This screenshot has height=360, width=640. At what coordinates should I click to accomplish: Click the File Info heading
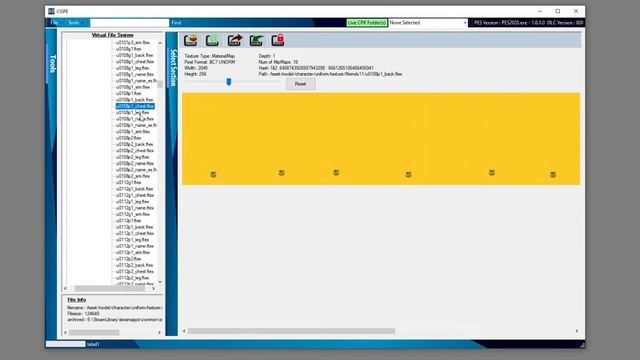pyautogui.click(x=77, y=300)
